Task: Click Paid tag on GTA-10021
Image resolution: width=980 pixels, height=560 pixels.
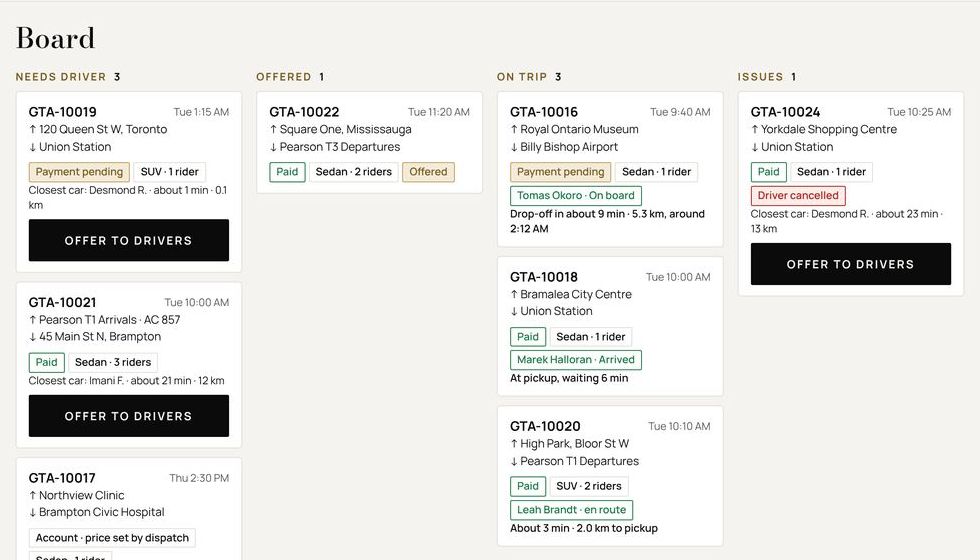Action: [x=46, y=362]
